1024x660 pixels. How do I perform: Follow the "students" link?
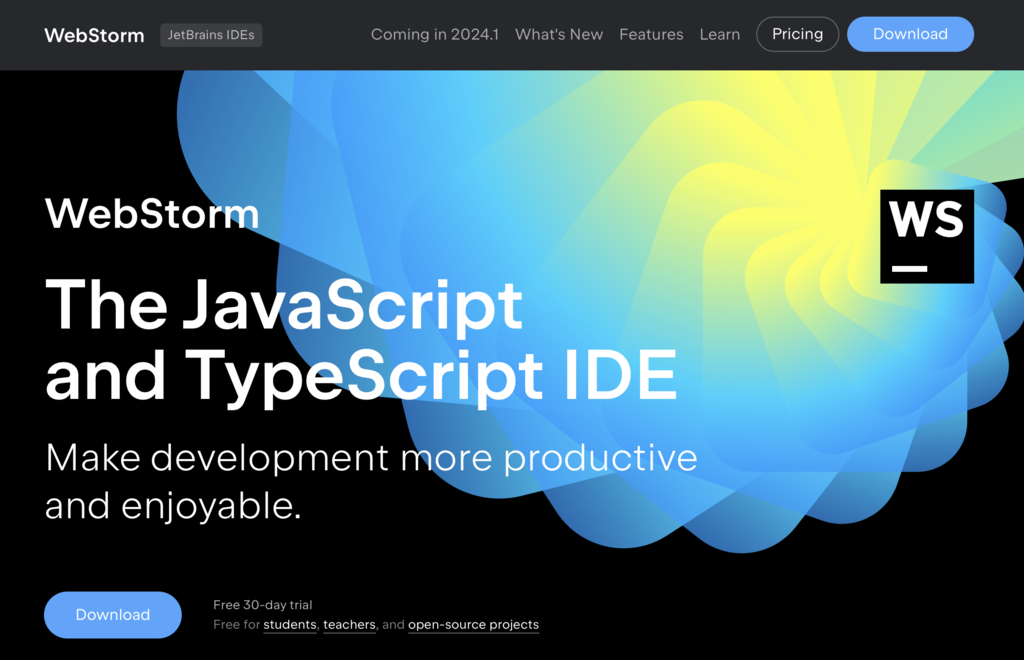click(289, 624)
